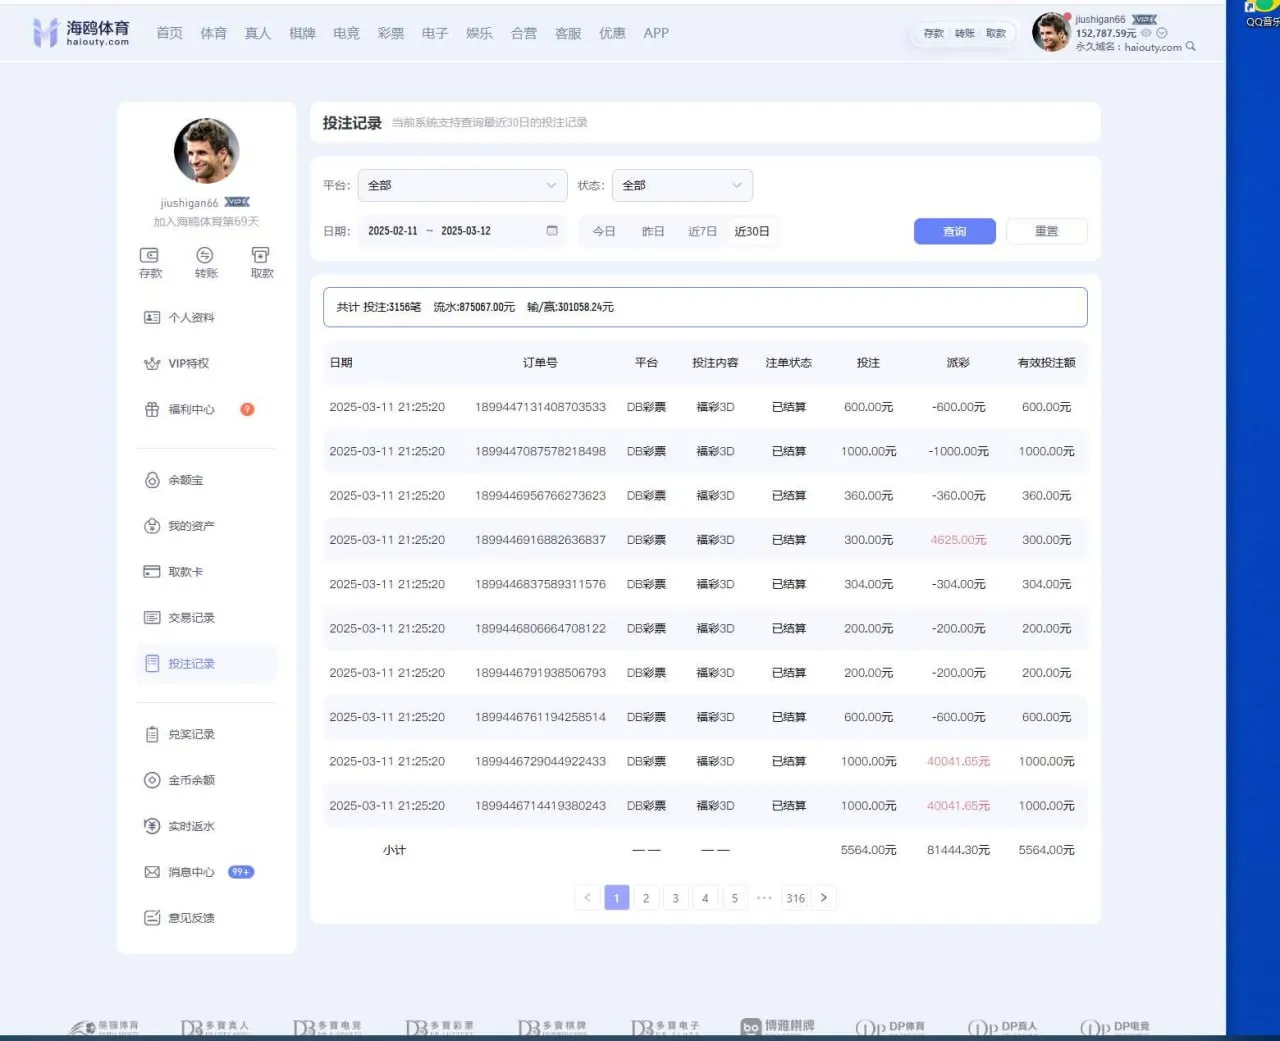Open 消息中心 message center in sidebar
The height and width of the screenshot is (1041, 1280).
pos(190,872)
